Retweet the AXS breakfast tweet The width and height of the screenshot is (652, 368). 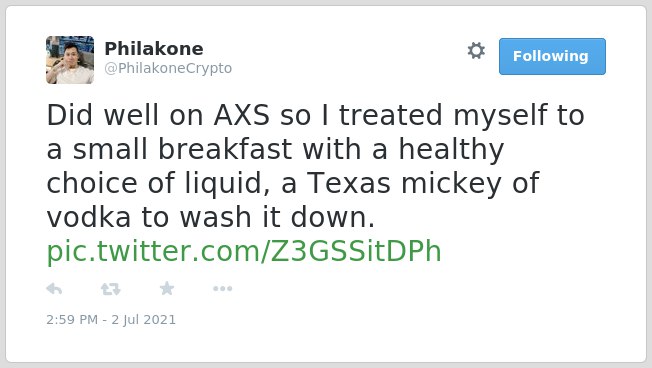pos(111,289)
